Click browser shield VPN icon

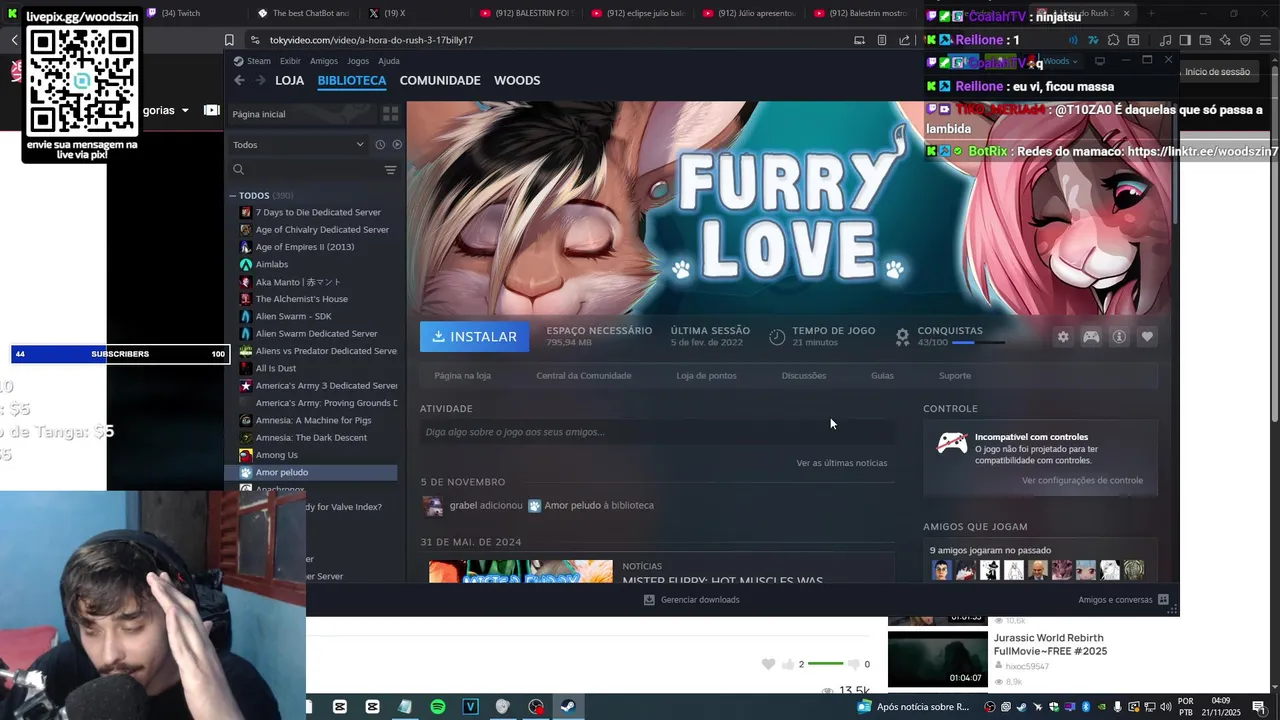[1245, 40]
